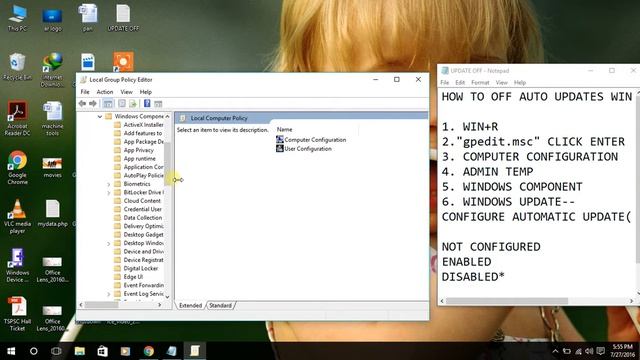
Task: Click the tree pane scroll-right arrow
Action: pyautogui.click(x=160, y=305)
